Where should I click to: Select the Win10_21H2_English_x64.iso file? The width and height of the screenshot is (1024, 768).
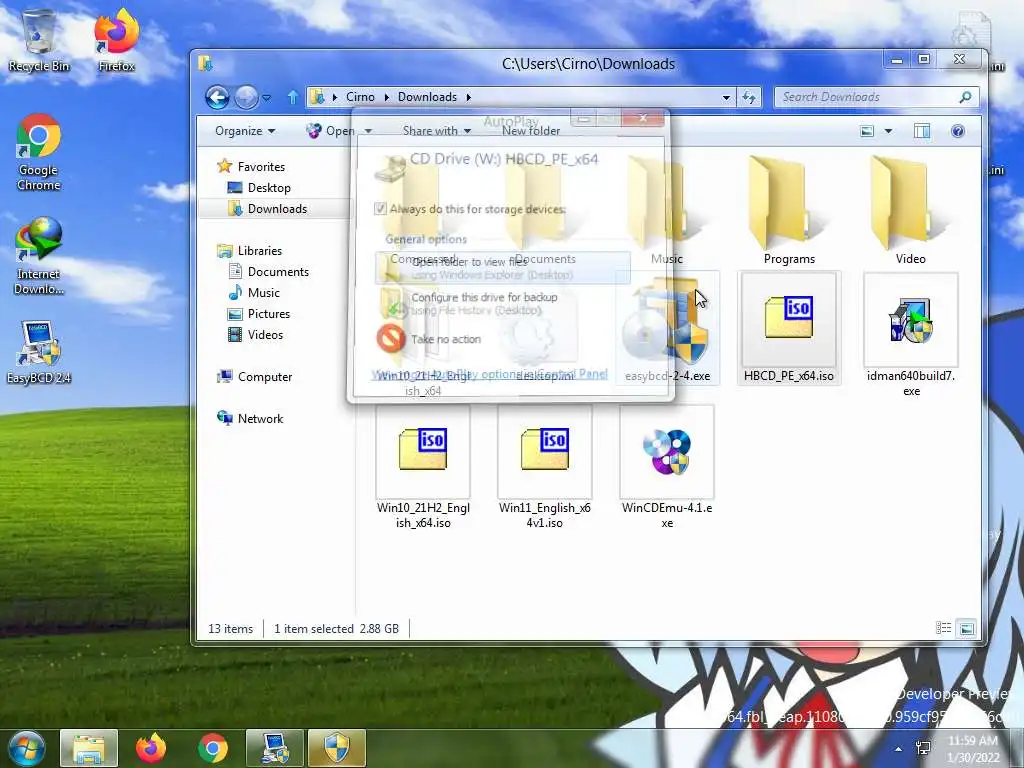point(423,466)
